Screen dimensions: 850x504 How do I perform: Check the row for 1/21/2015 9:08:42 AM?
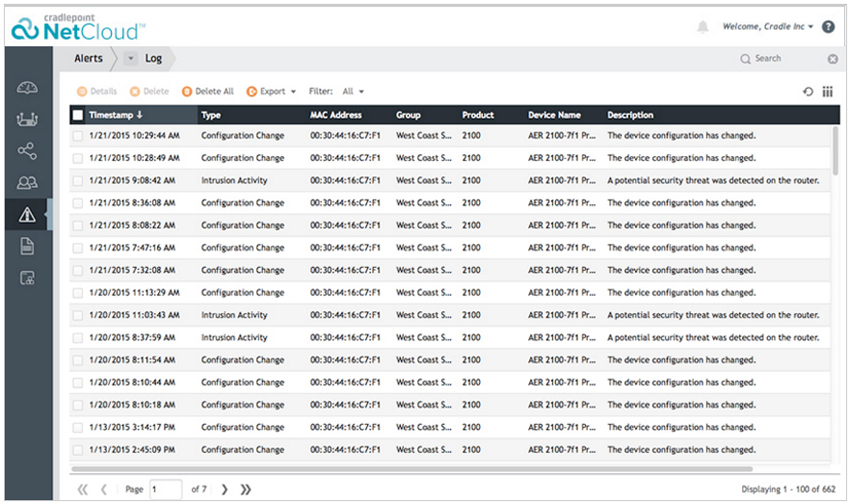coord(78,180)
